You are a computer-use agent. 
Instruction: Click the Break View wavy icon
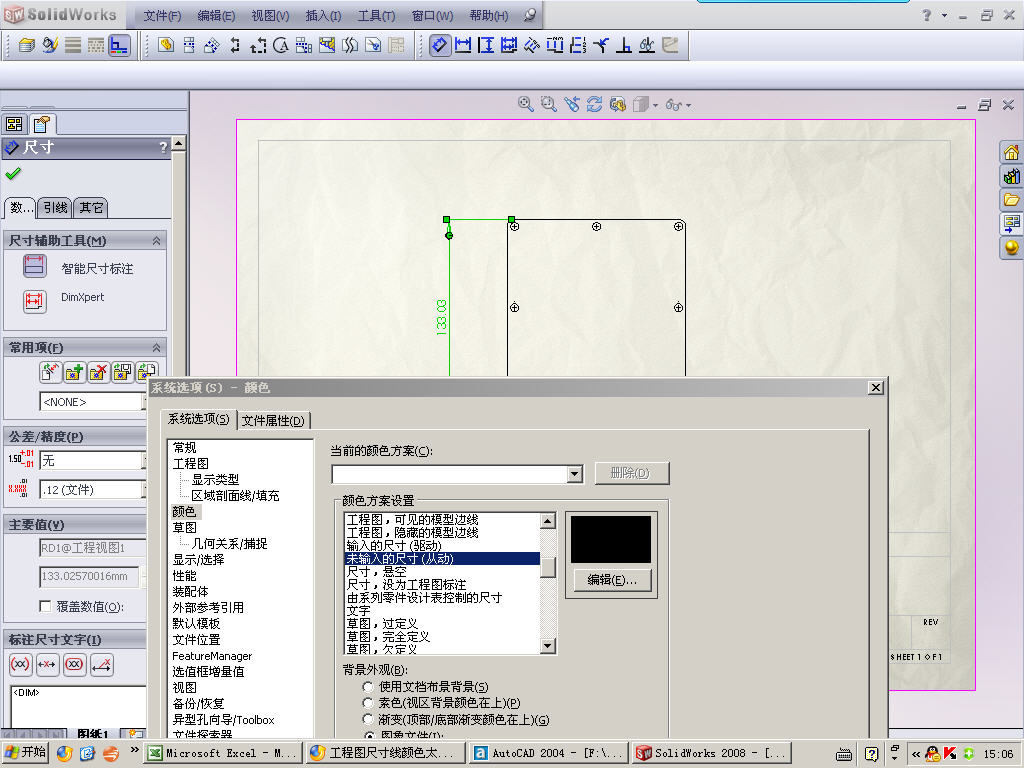coord(350,45)
